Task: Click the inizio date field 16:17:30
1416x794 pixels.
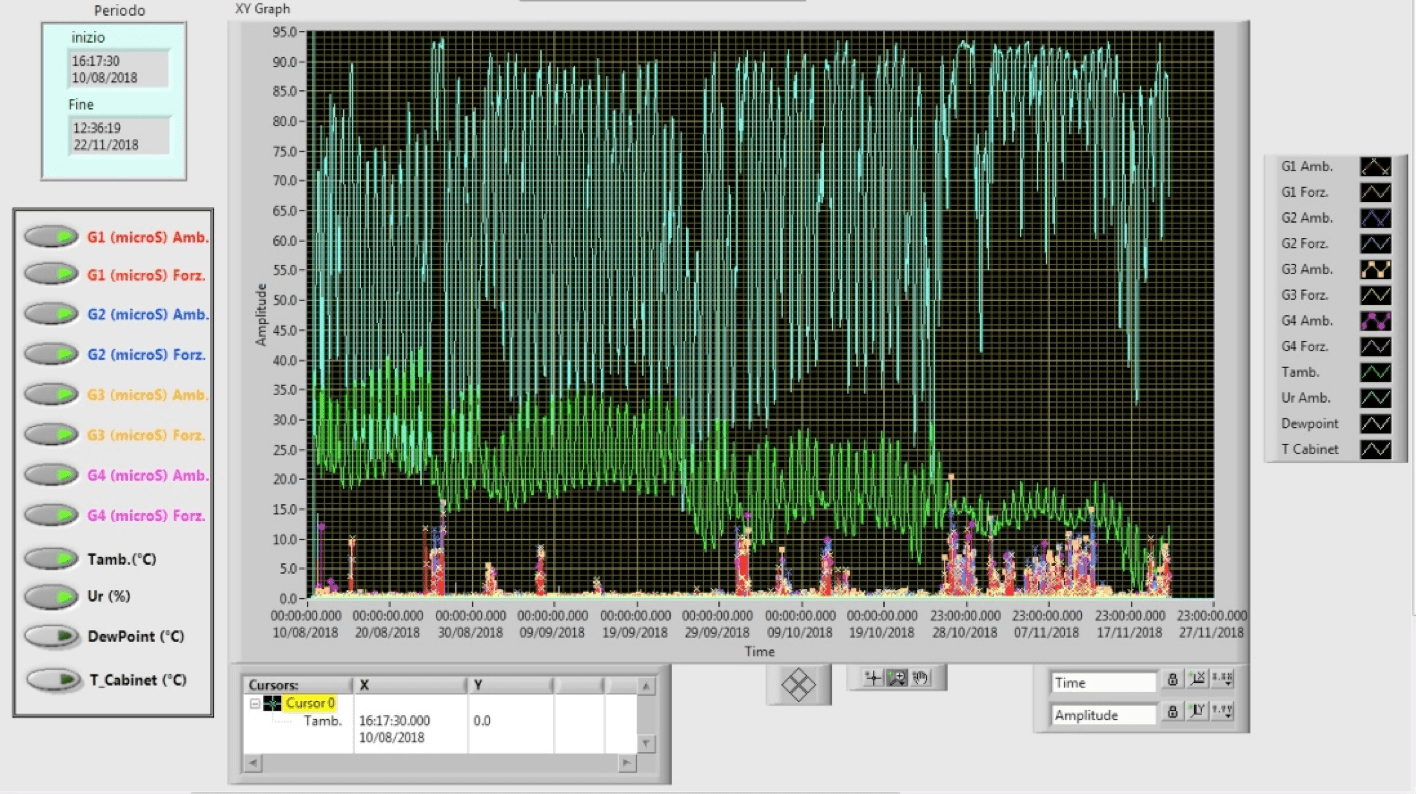Action: [119, 68]
